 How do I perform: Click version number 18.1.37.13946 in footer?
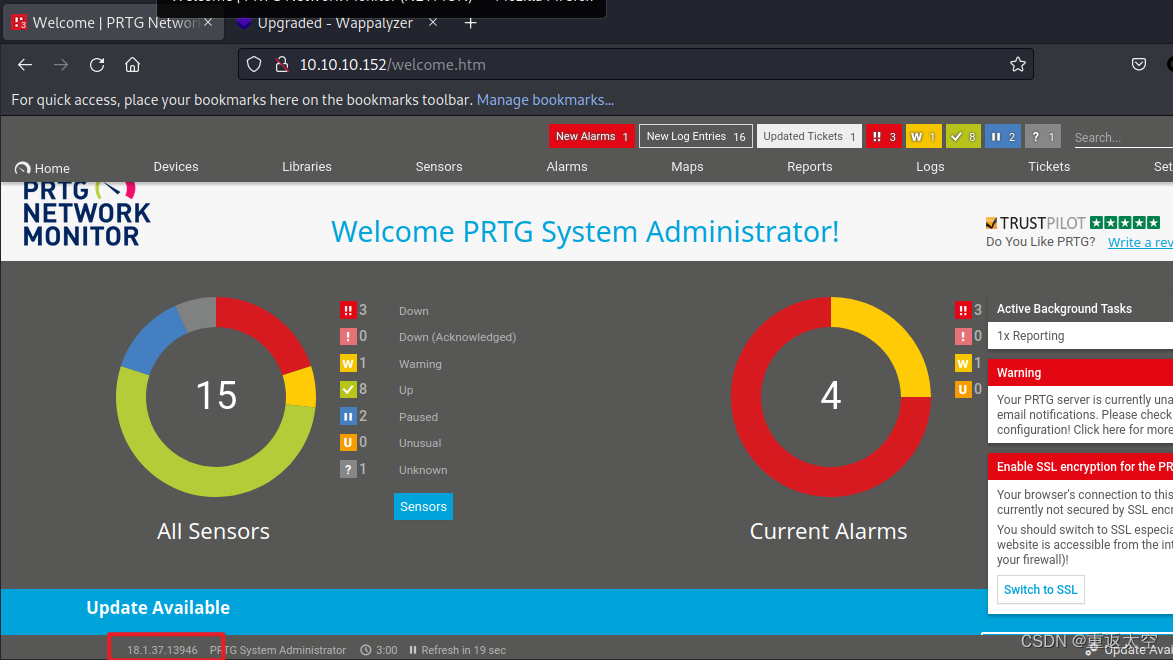coord(162,650)
